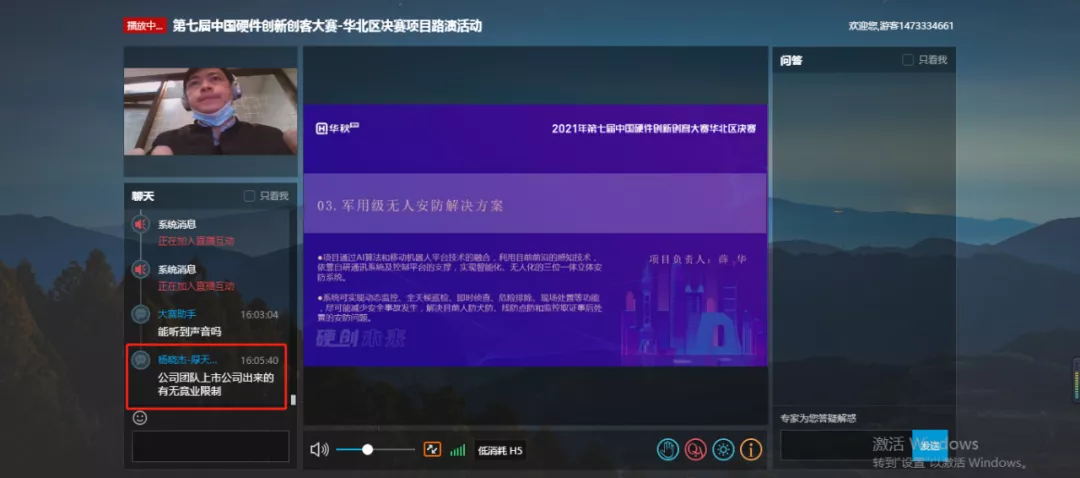Viewport: 1080px width, 478px height.
Task: Click the chat panel scrollbar thumb
Action: [x=293, y=399]
